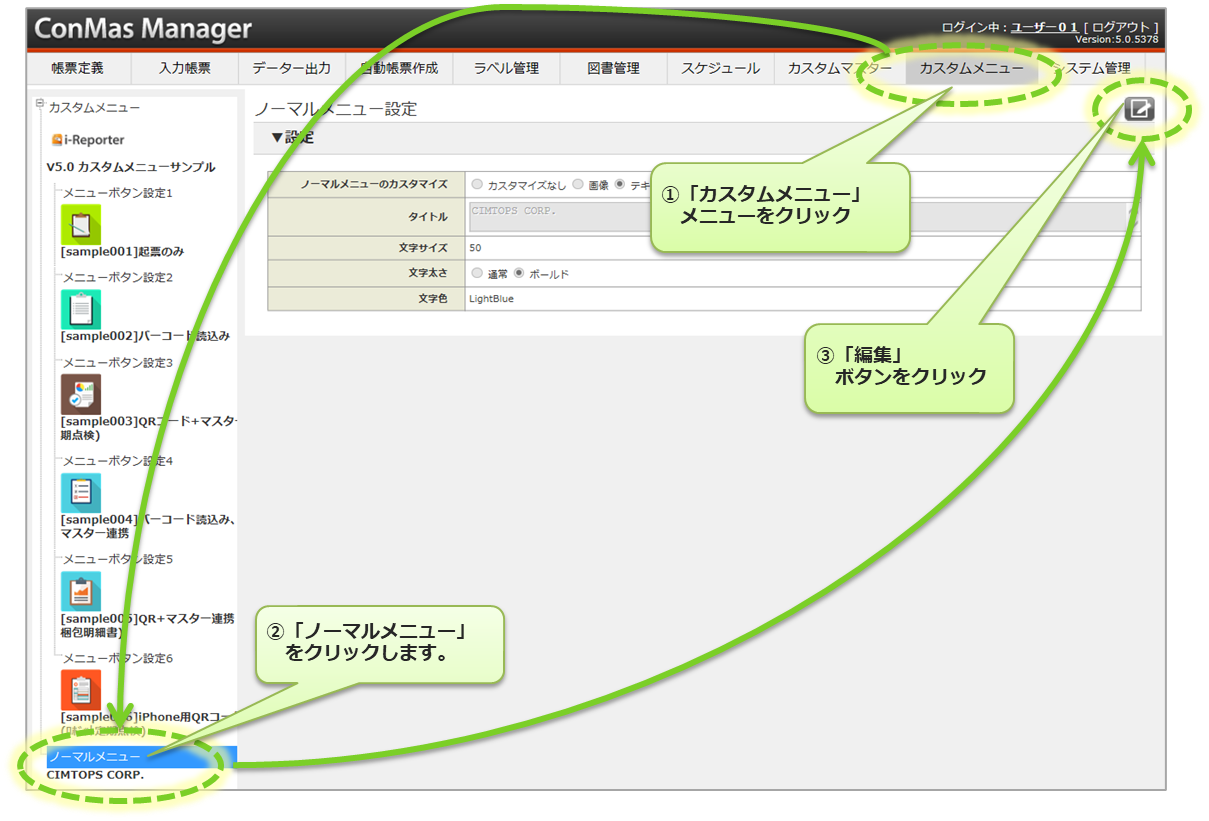This screenshot has height=821, width=1209.
Task: Click the sample001 green clipboard icon
Action: pos(81,224)
